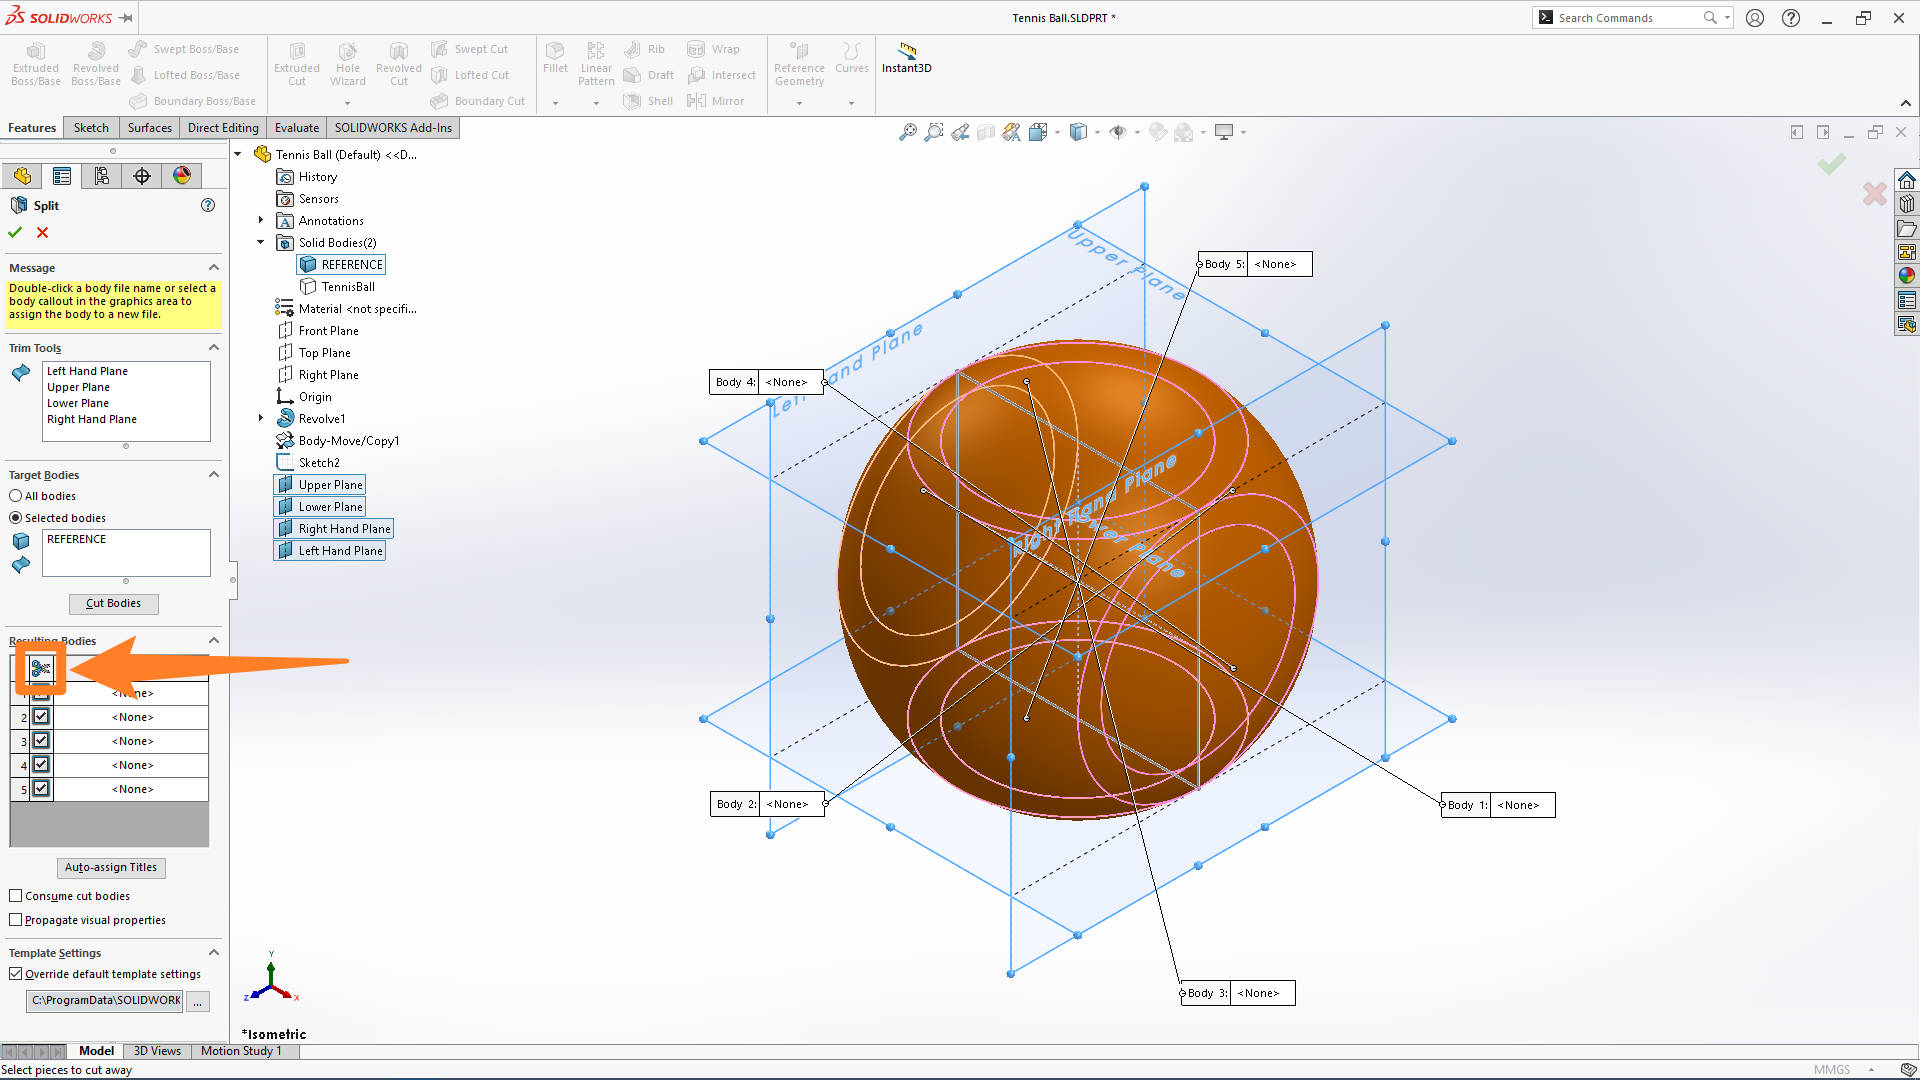Click the Auto-assign Titles button
This screenshot has height=1080, width=1920.
[111, 867]
